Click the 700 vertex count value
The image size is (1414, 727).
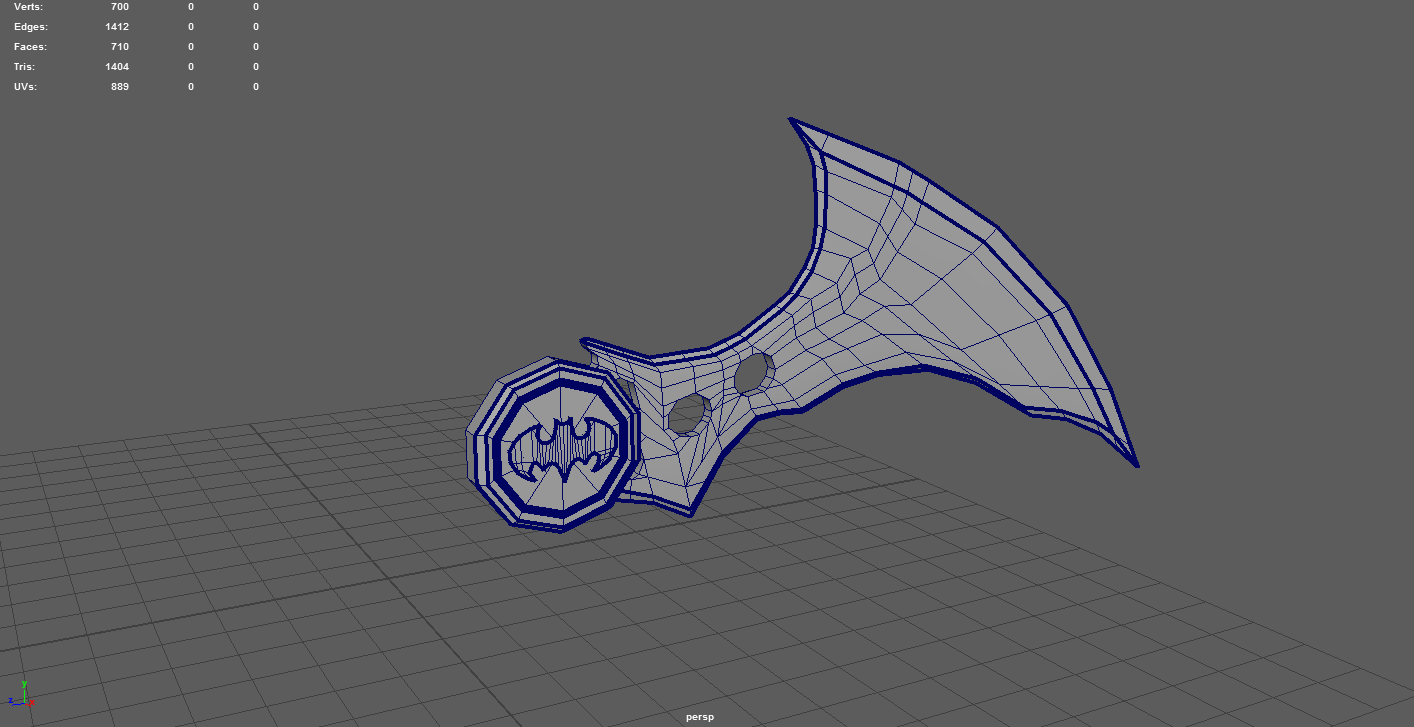point(120,7)
